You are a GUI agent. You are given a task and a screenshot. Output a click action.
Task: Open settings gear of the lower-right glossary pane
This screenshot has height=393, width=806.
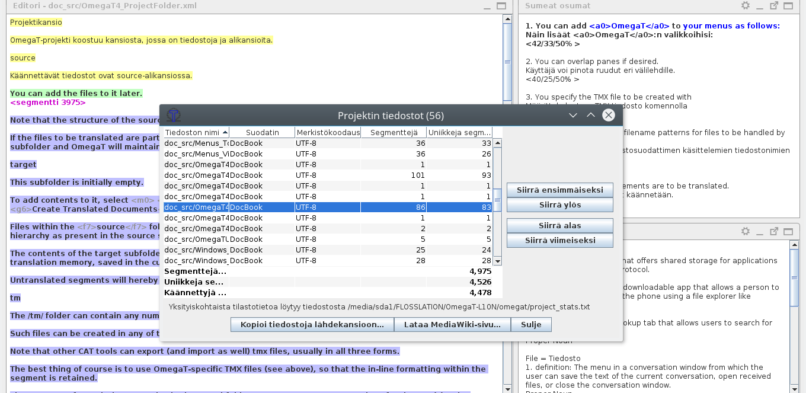[x=745, y=231]
